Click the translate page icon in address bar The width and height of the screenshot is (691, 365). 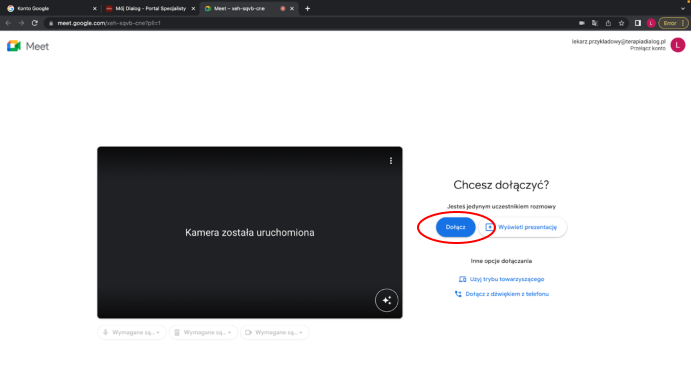click(594, 23)
